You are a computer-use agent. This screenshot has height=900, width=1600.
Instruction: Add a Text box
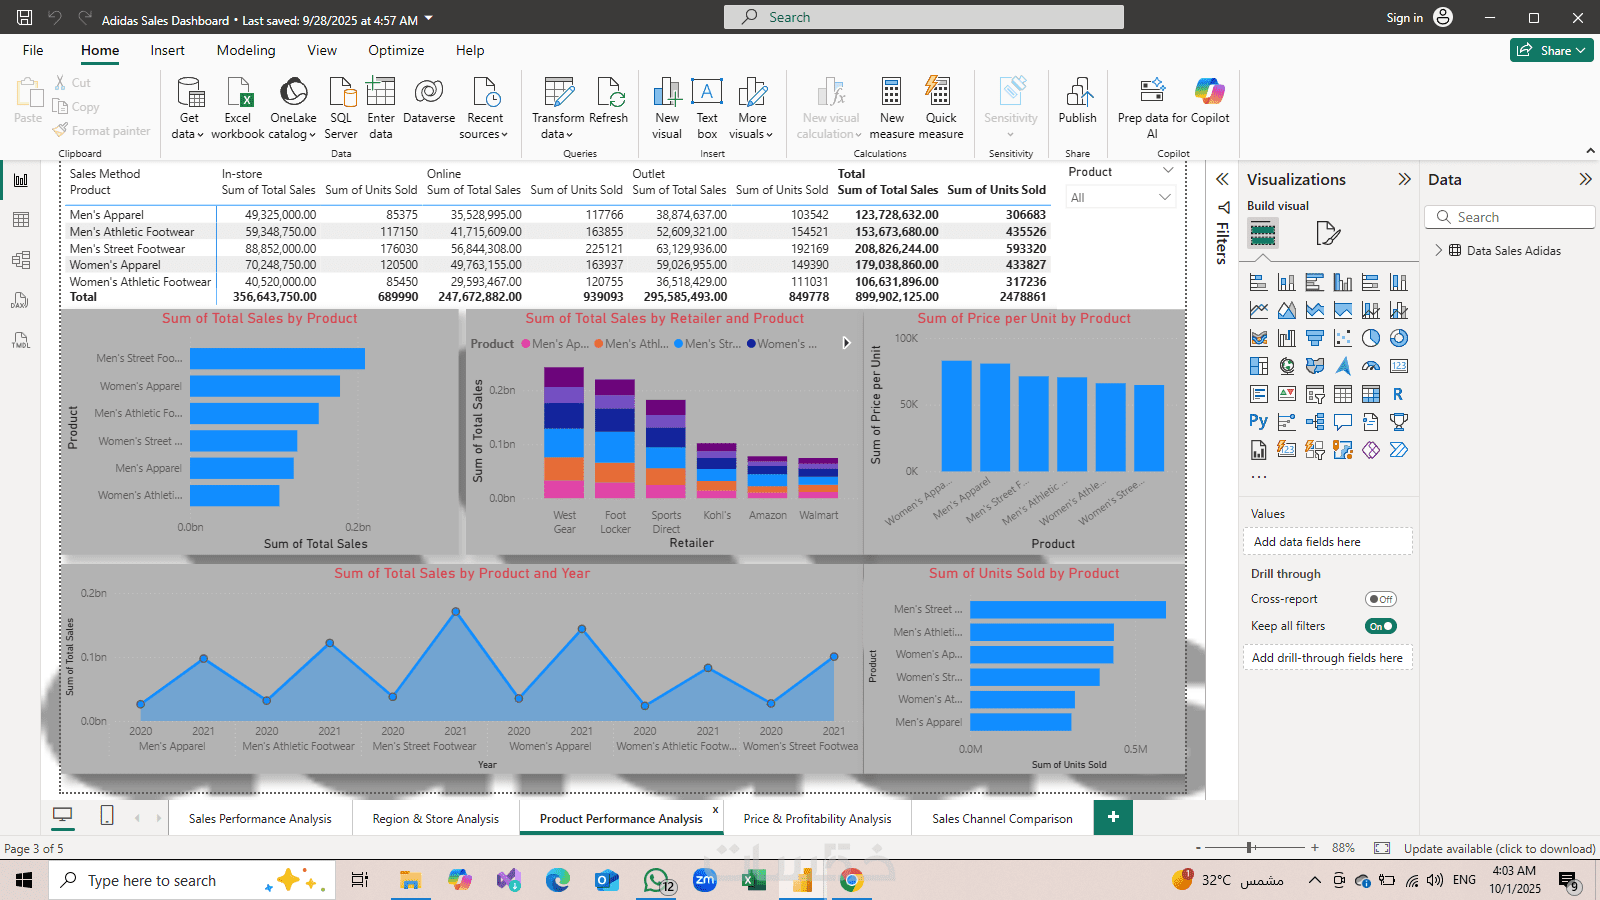pos(707,108)
